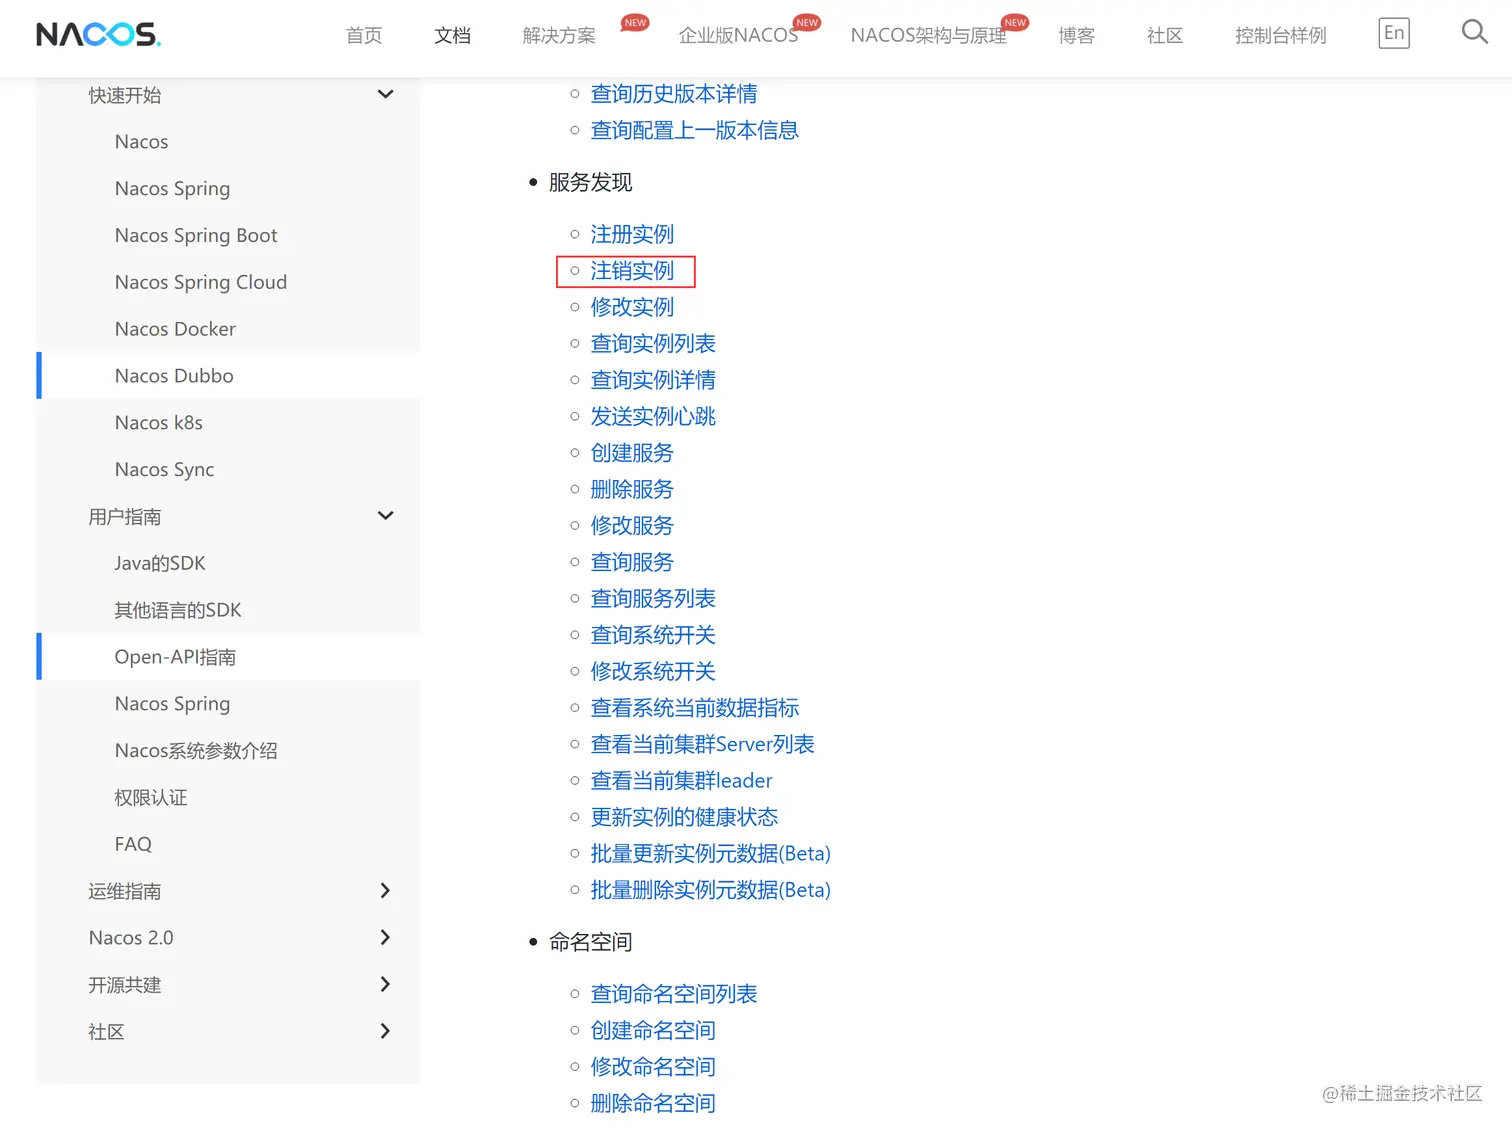1512x1133 pixels.
Task: Open the 查看系统当前数据指标 link
Action: (694, 708)
